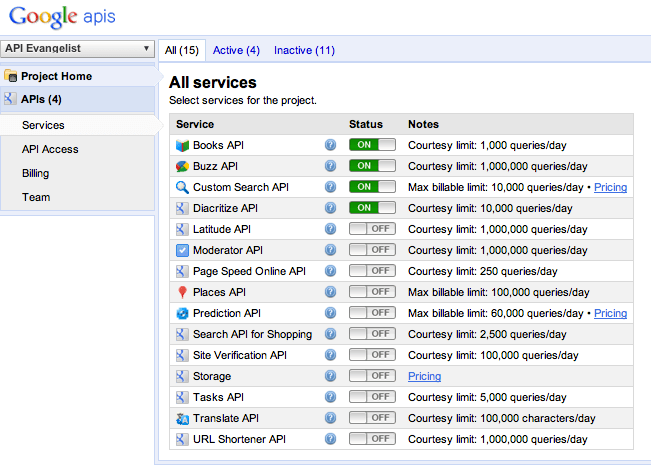The width and height of the screenshot is (651, 475).
Task: Open help for Buzz API
Action: click(330, 166)
